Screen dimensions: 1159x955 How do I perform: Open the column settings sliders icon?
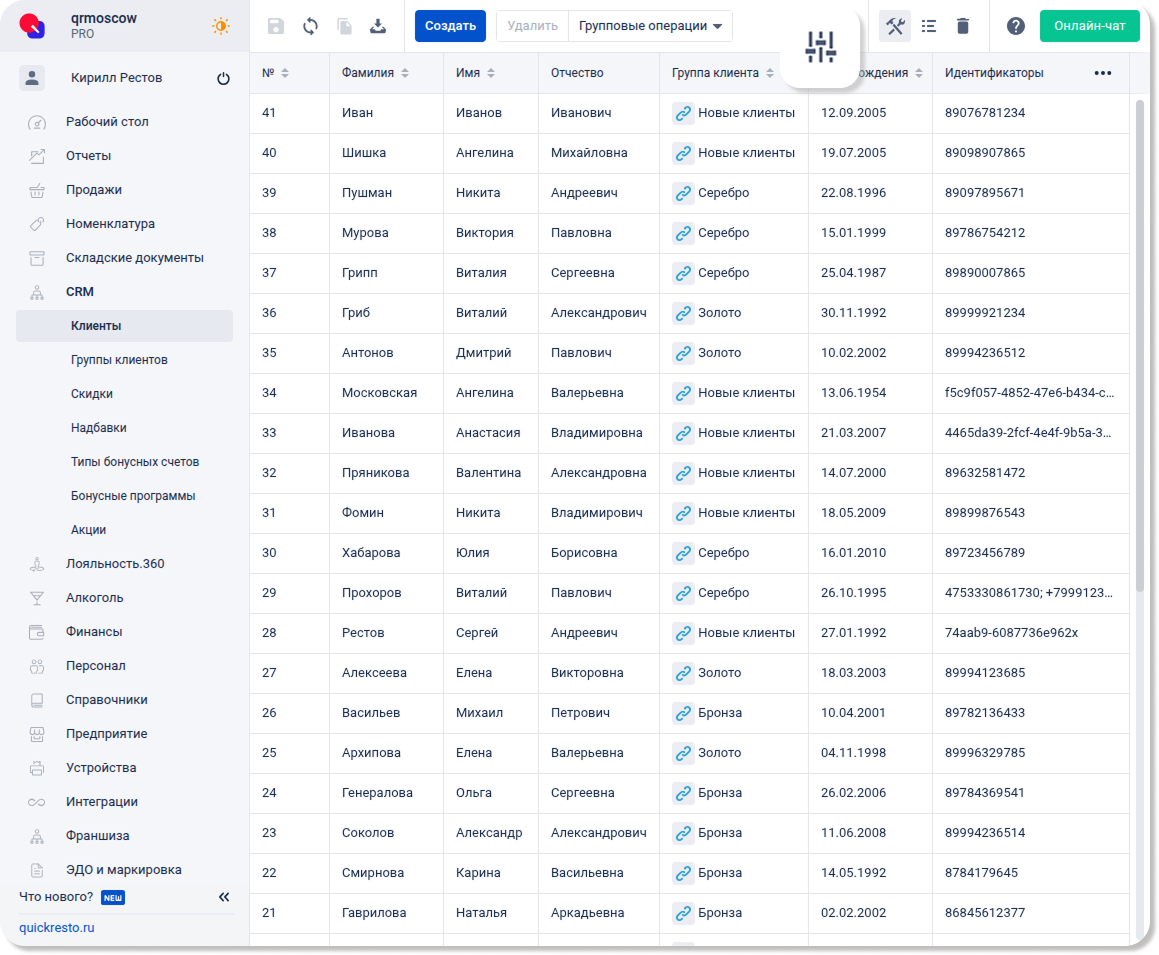coord(820,46)
